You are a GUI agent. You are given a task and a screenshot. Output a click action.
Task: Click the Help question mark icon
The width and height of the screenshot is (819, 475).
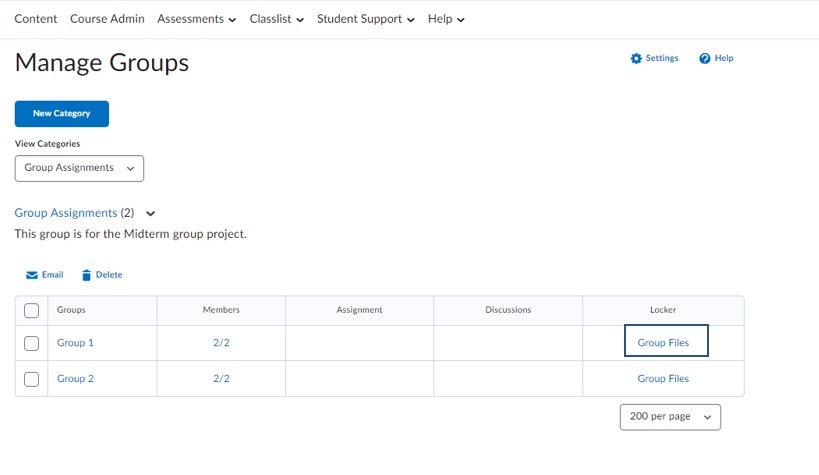pos(705,59)
